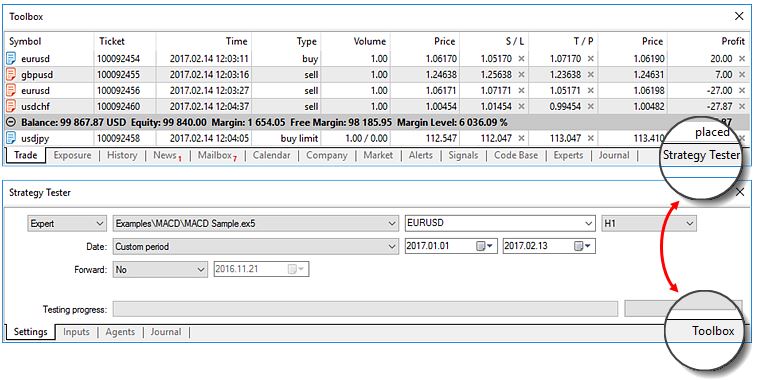
Task: Open the Expert type dropdown
Action: click(67, 223)
